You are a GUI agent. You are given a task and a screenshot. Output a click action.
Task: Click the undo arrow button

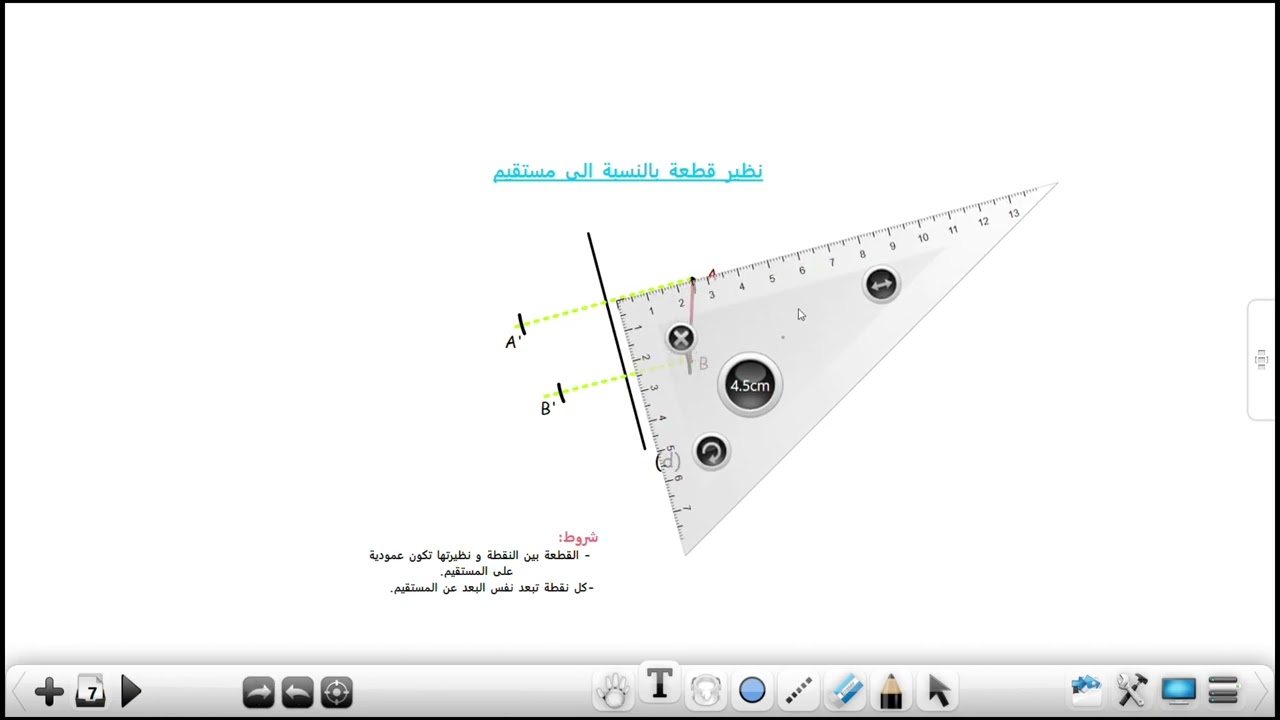coord(297,692)
